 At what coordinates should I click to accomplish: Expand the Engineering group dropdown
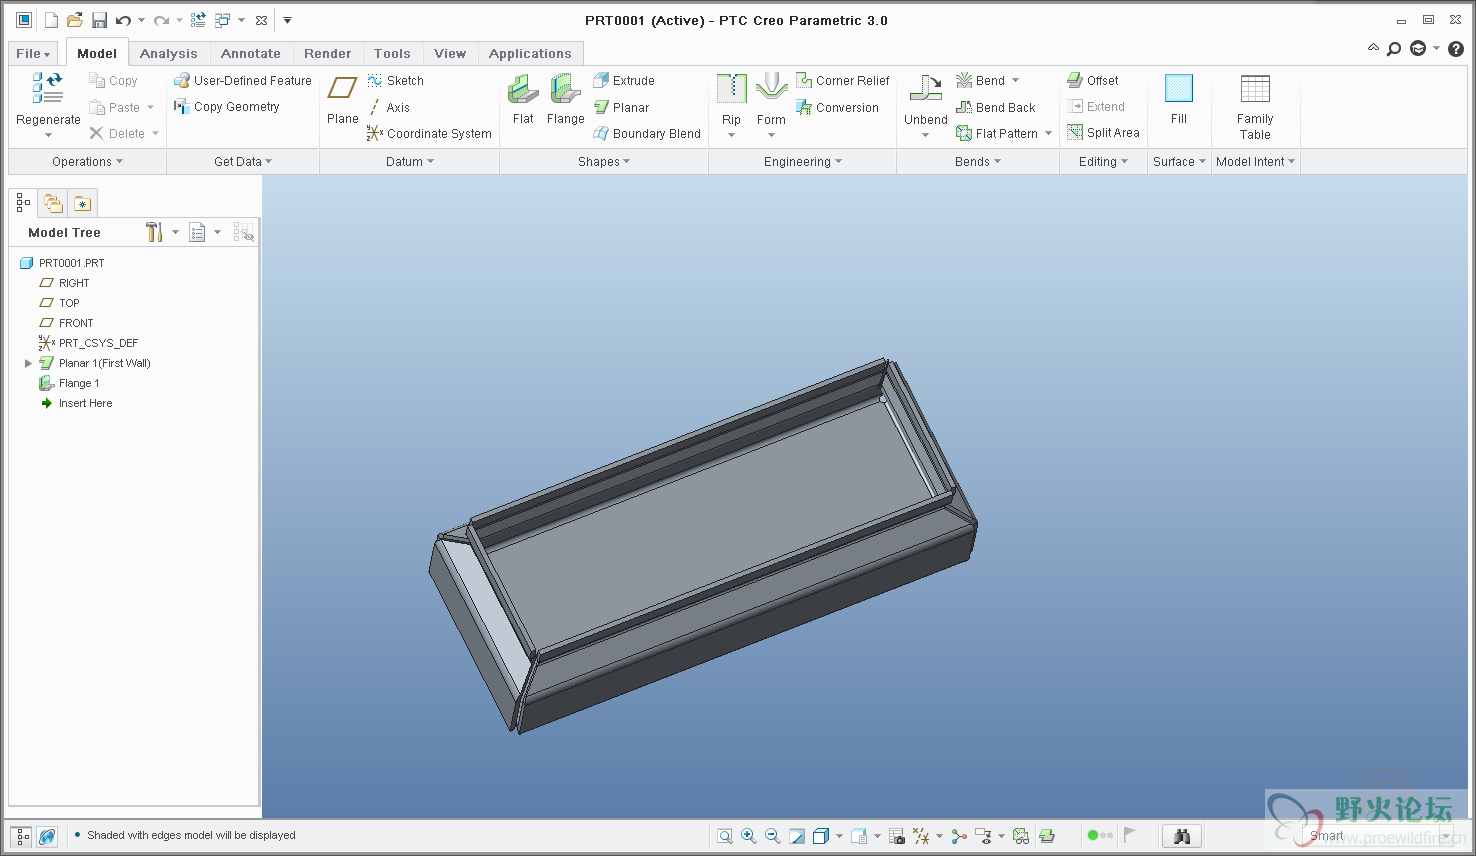tap(803, 162)
